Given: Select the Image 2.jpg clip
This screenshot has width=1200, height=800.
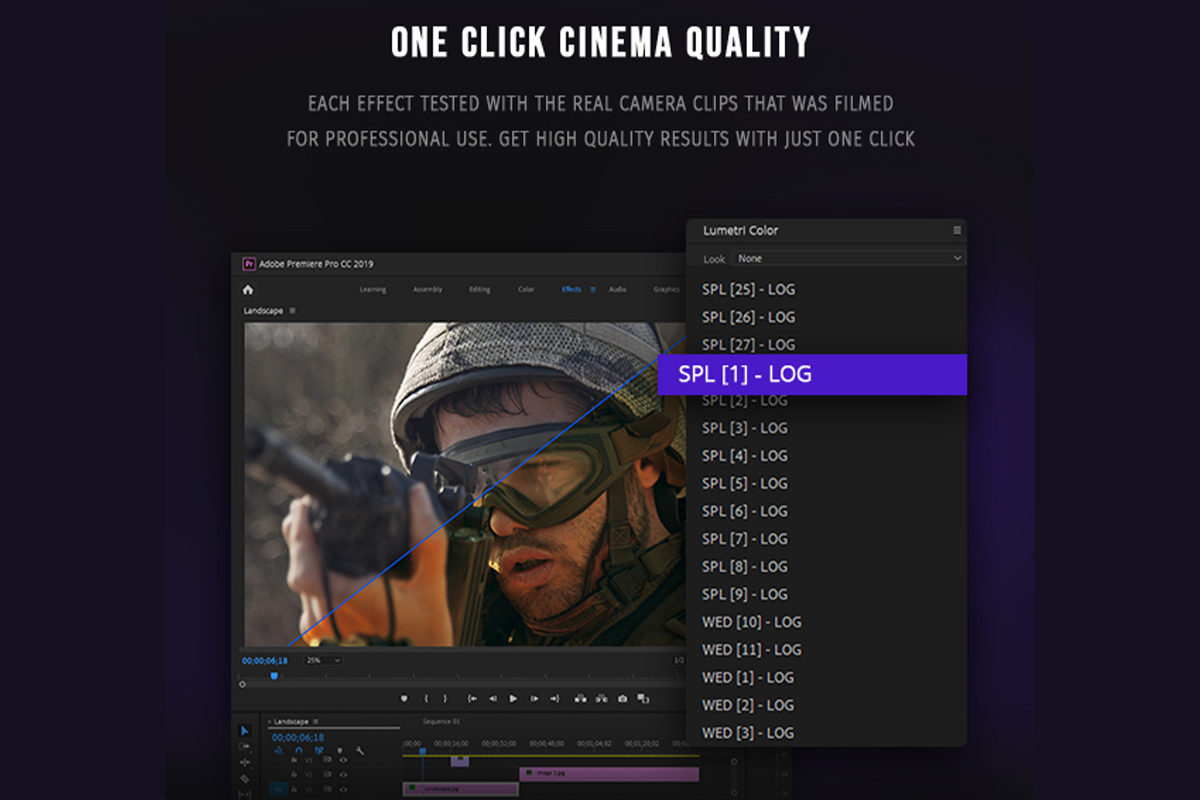Looking at the screenshot, I should pos(610,774).
